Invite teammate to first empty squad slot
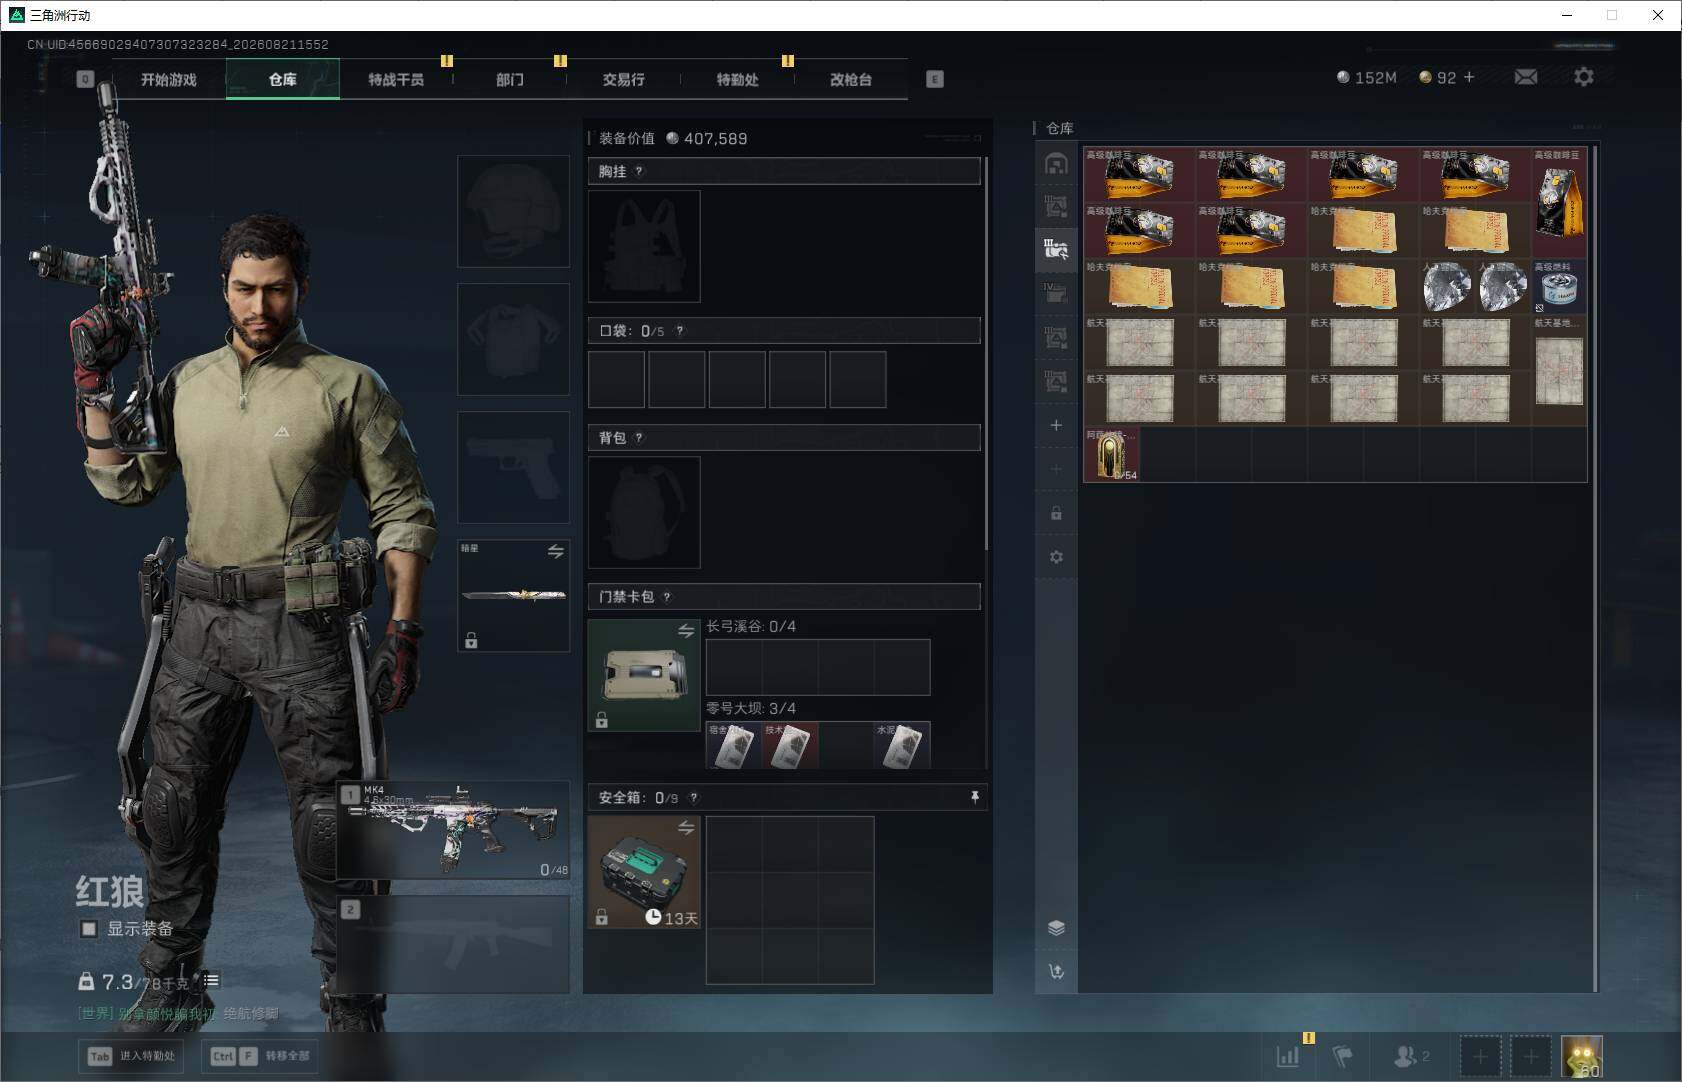 click(x=1480, y=1056)
